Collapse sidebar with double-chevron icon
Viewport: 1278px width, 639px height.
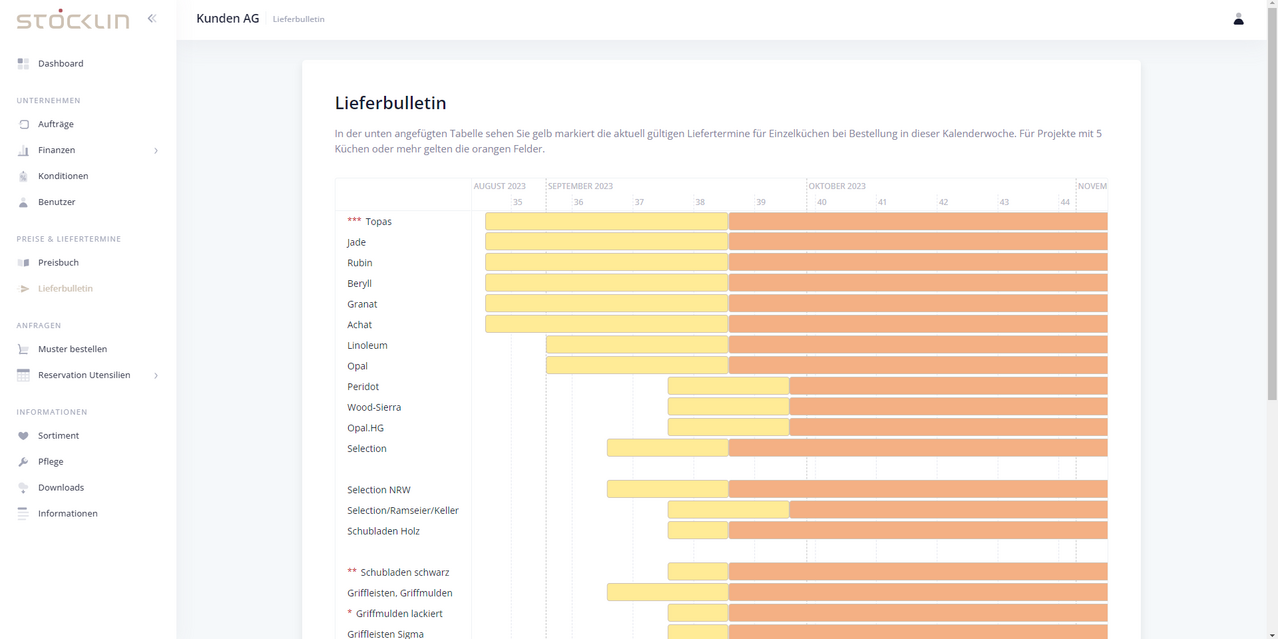click(x=152, y=18)
